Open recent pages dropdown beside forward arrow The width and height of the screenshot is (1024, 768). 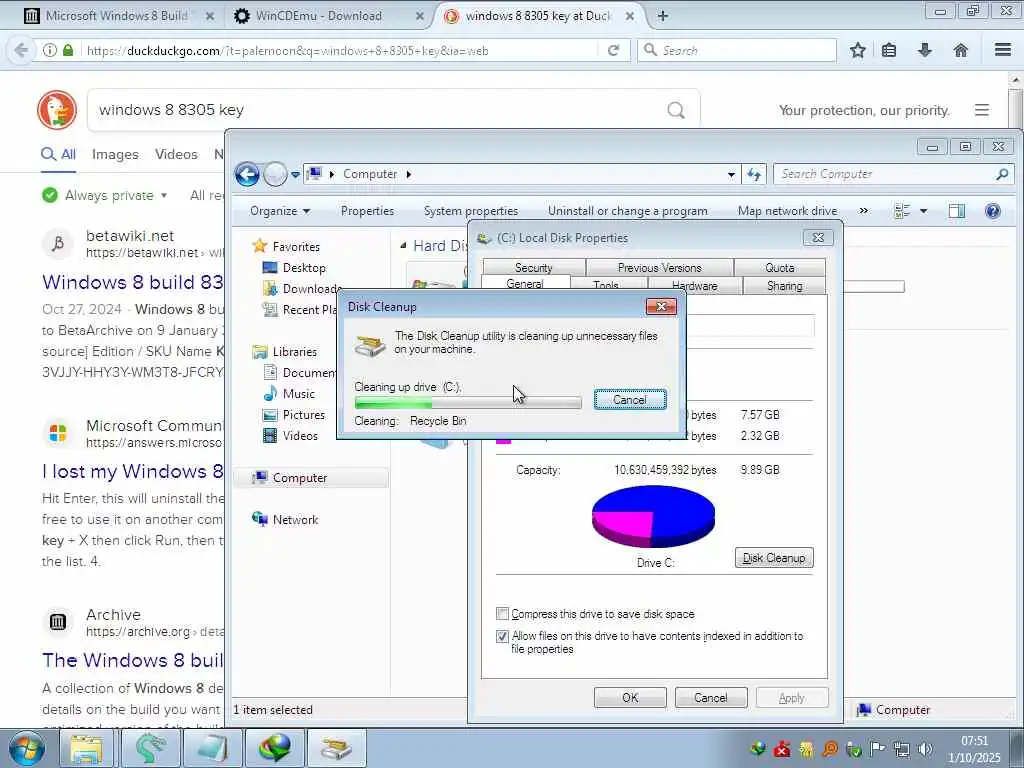295,174
